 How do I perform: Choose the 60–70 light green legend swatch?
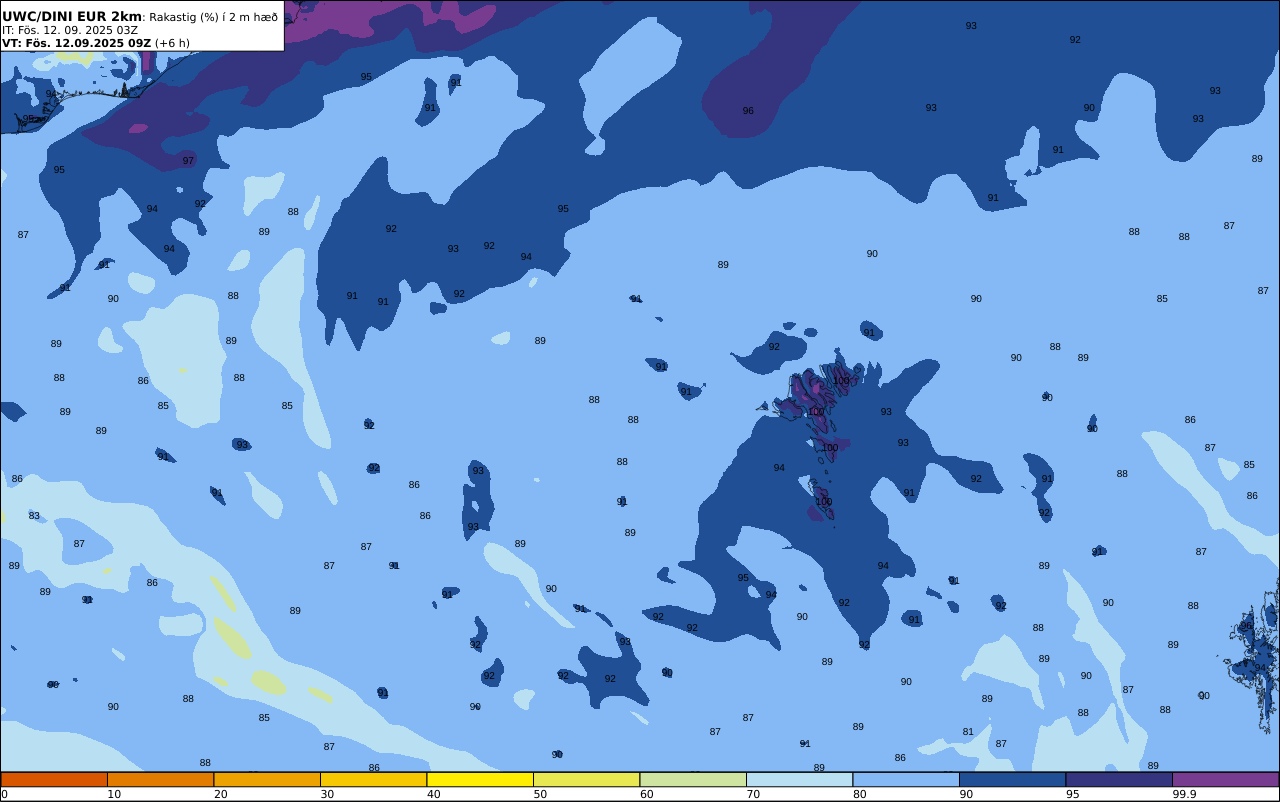tap(693, 779)
